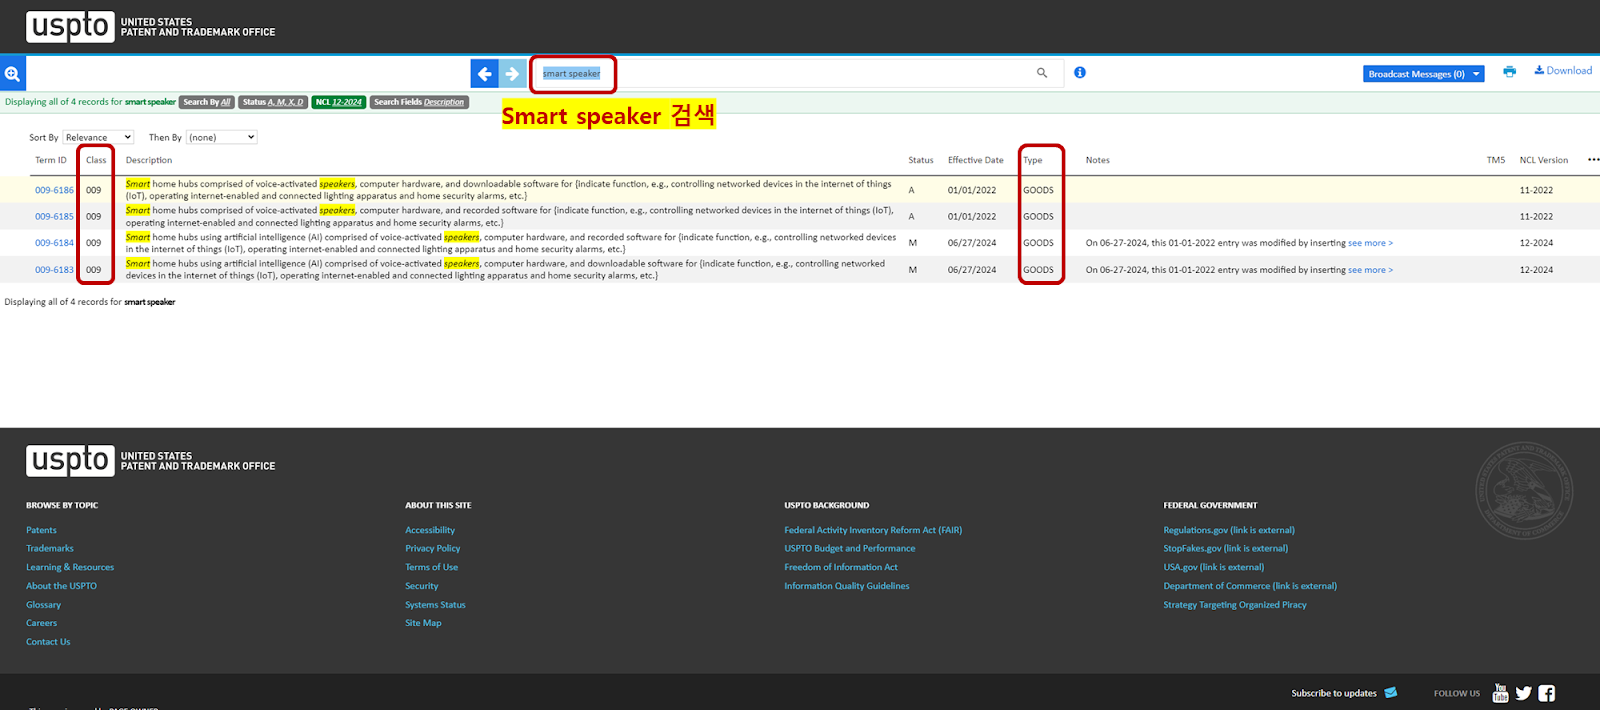Sort by the Description column header

(x=149, y=160)
